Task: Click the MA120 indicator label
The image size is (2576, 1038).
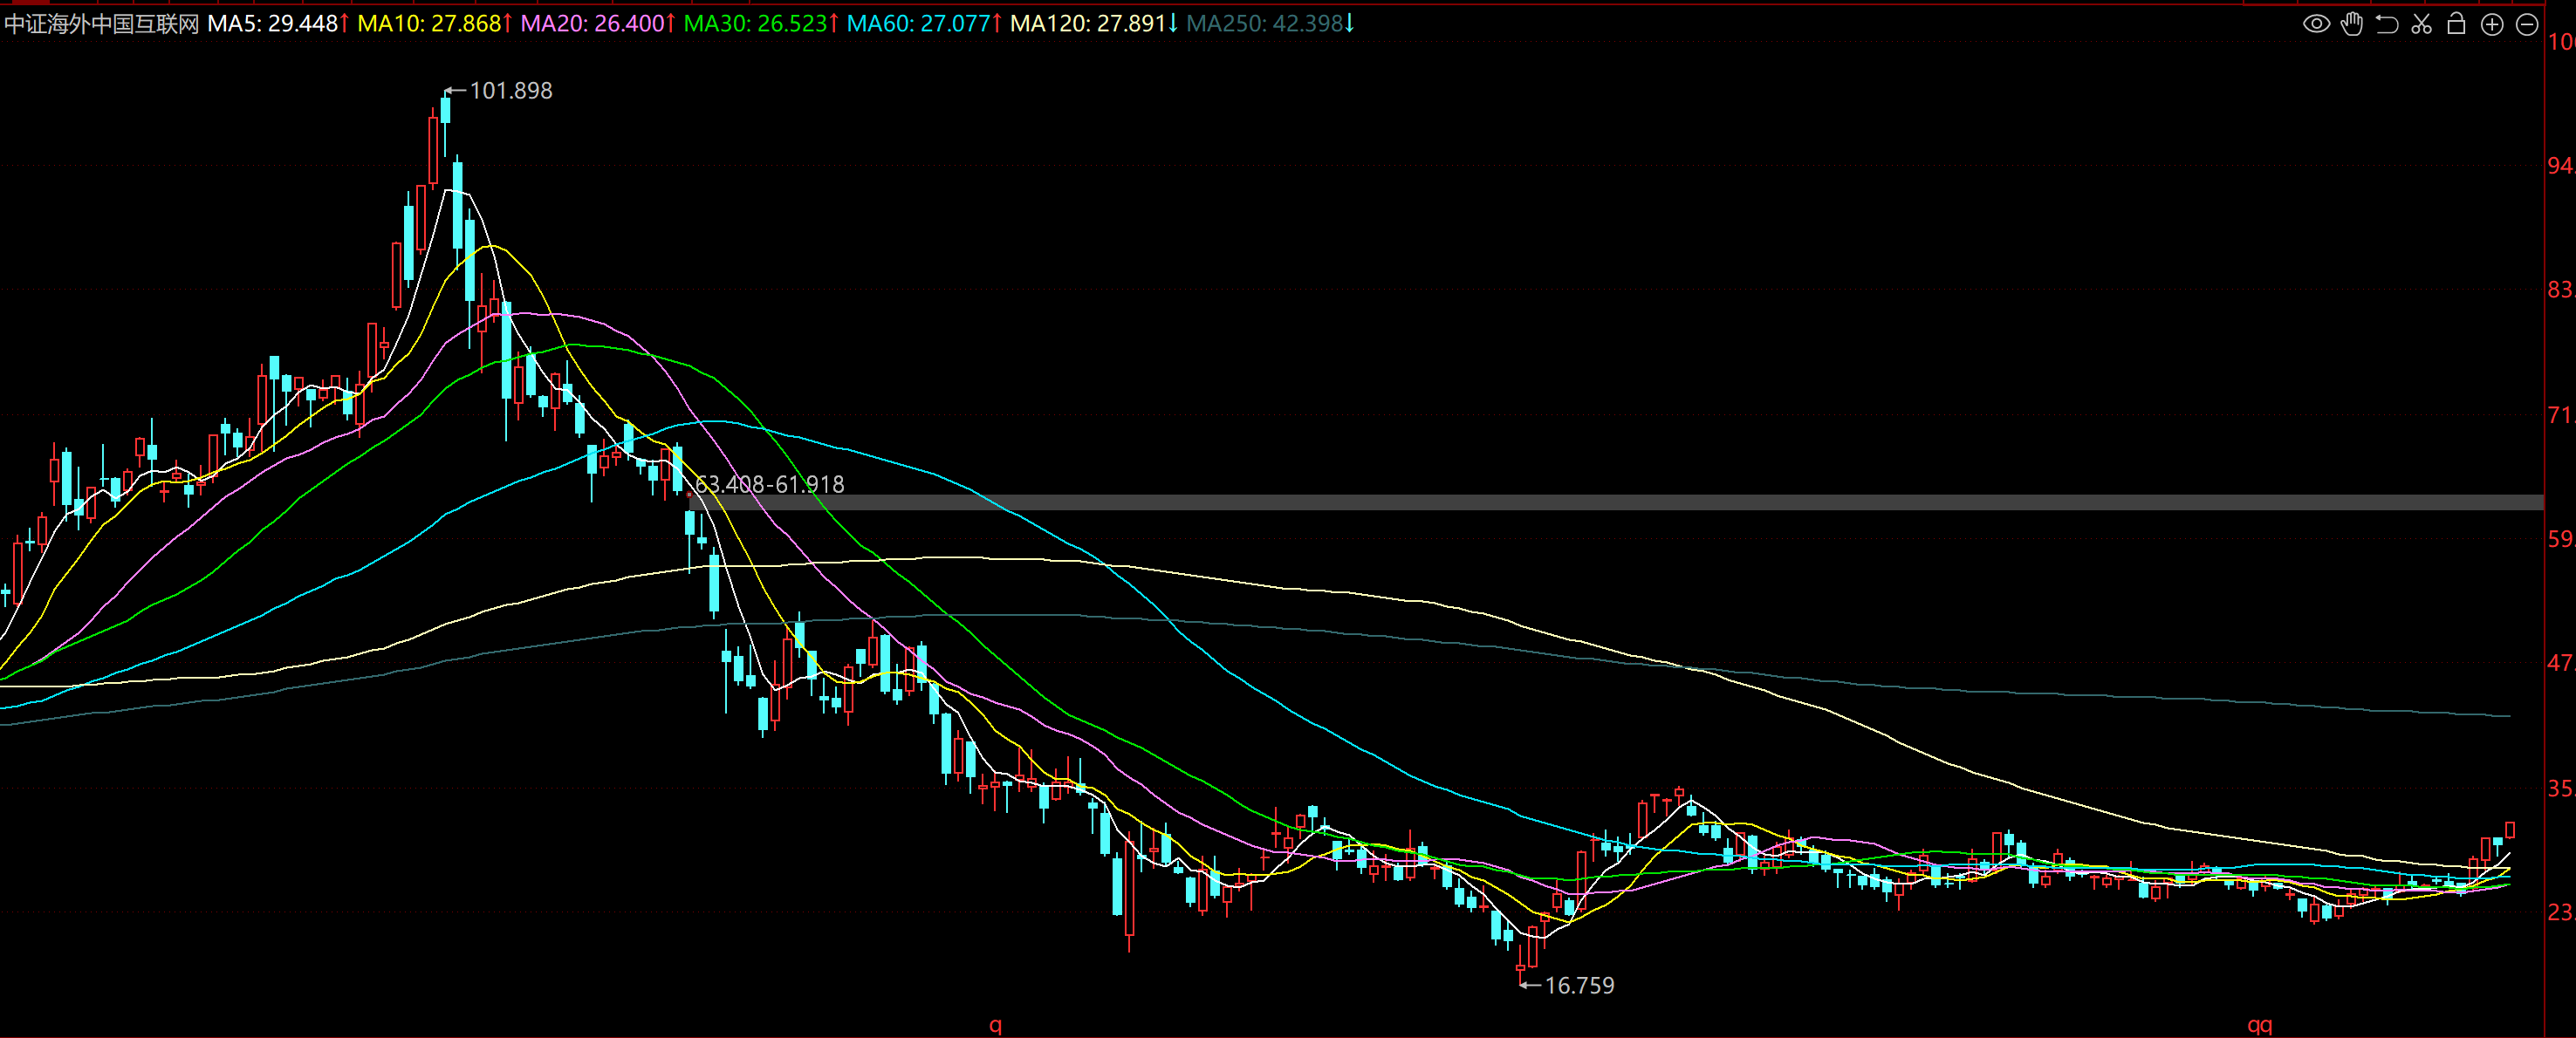Action: click(1093, 23)
